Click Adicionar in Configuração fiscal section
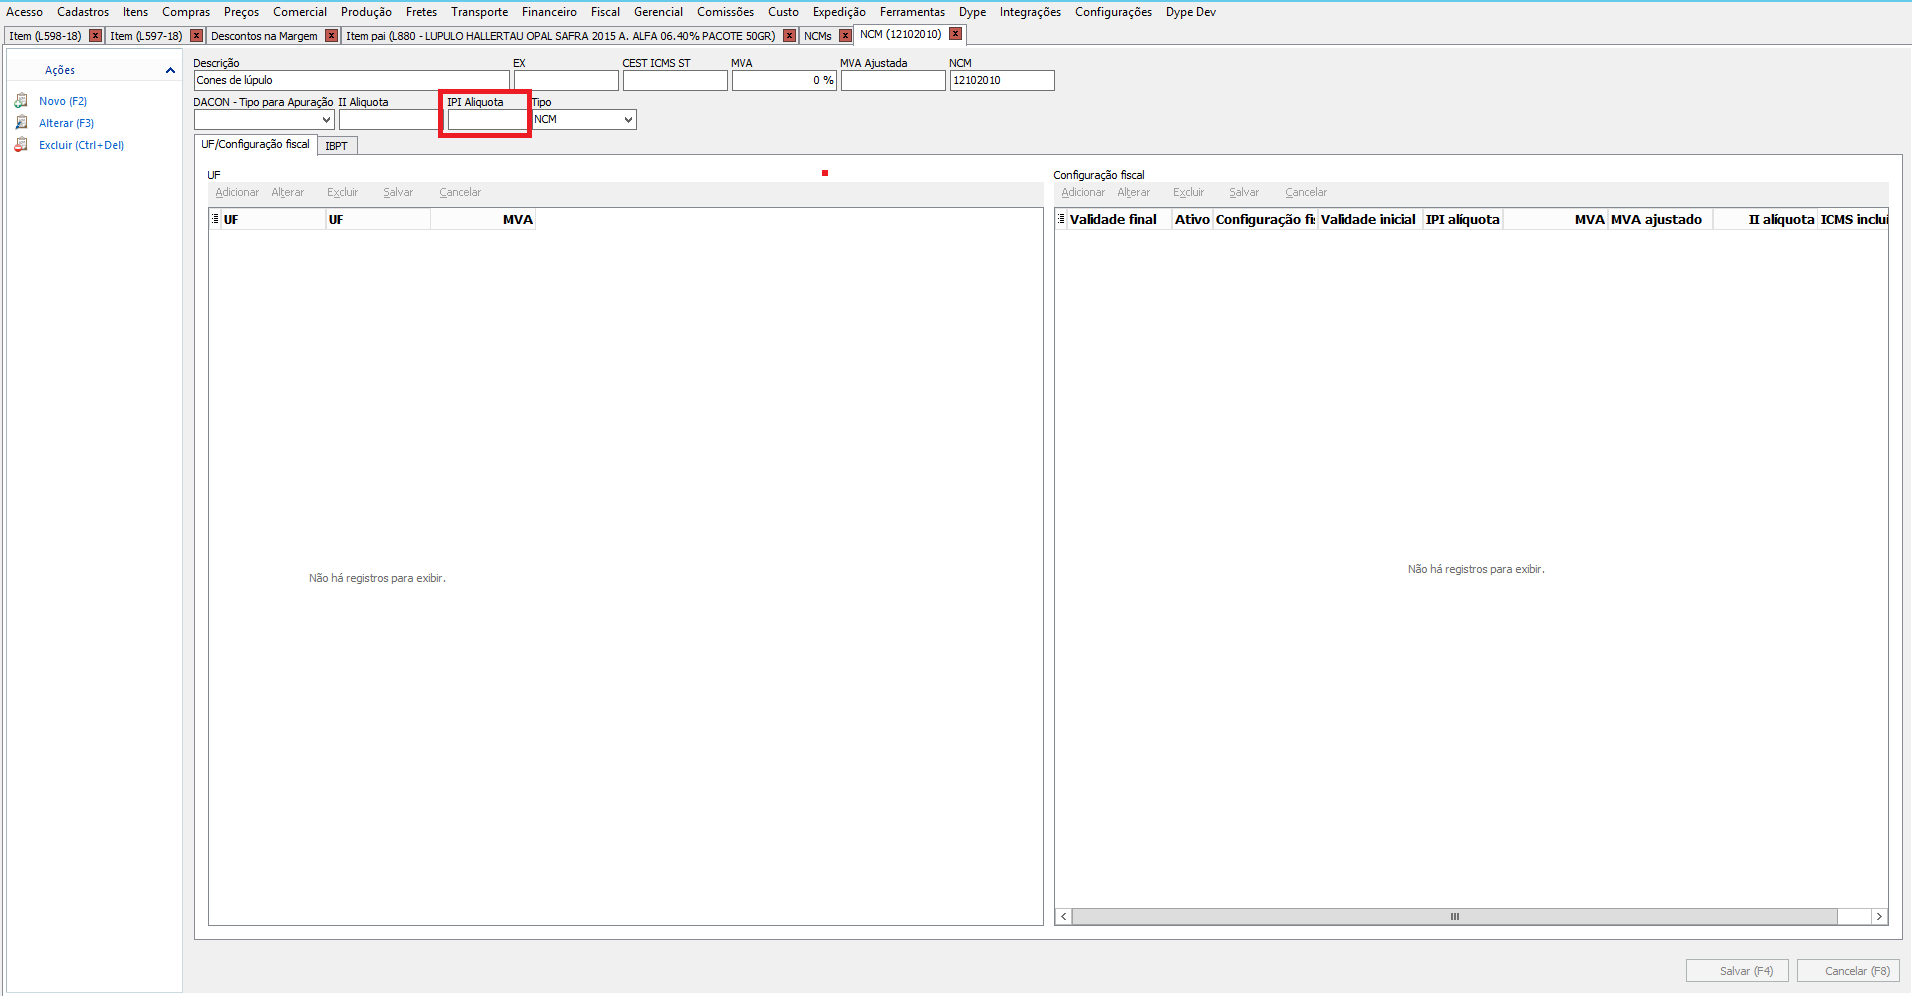The width and height of the screenshot is (1912, 996). click(x=1083, y=192)
